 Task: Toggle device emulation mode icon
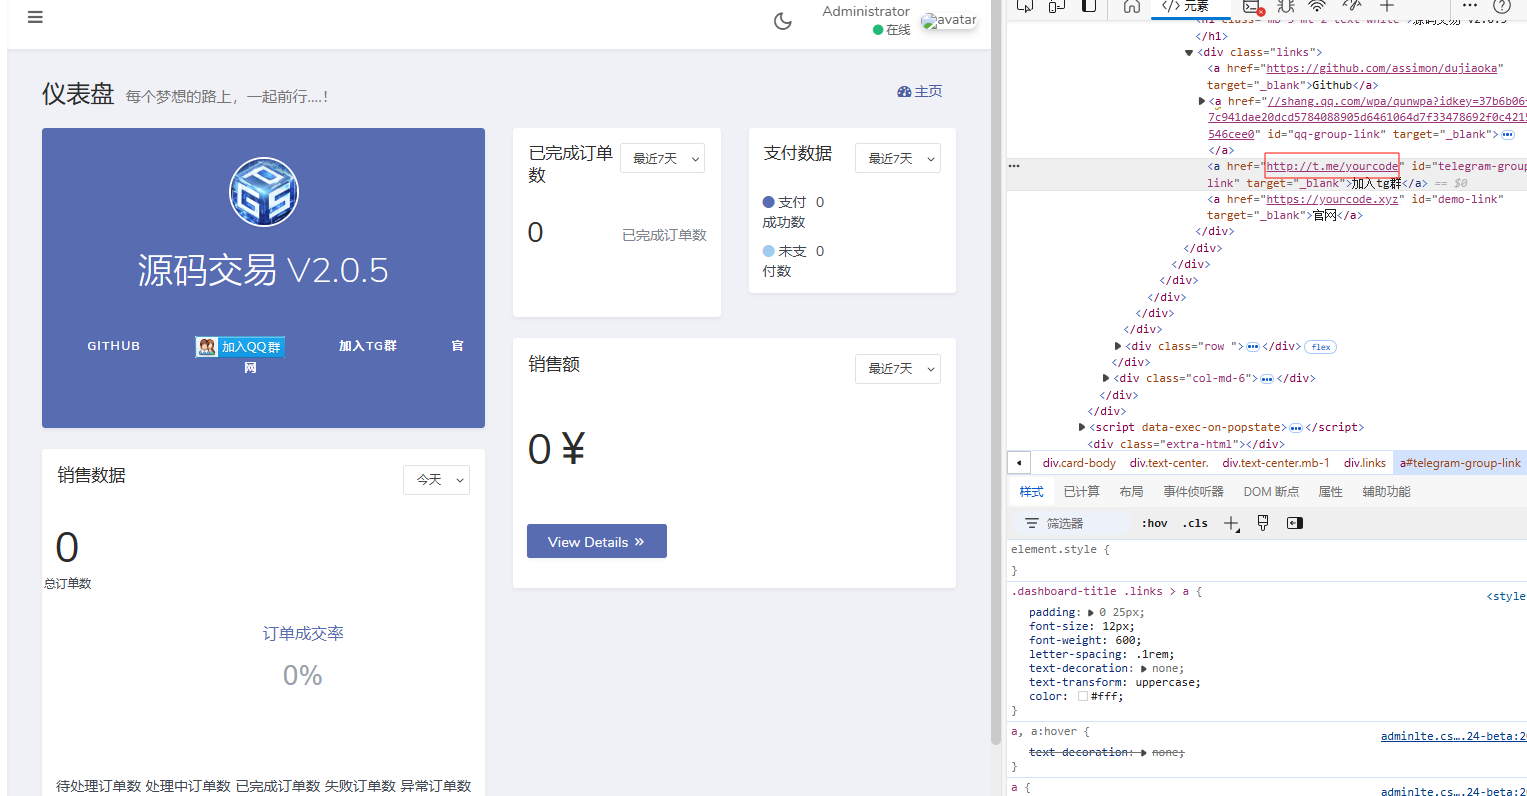1057,6
